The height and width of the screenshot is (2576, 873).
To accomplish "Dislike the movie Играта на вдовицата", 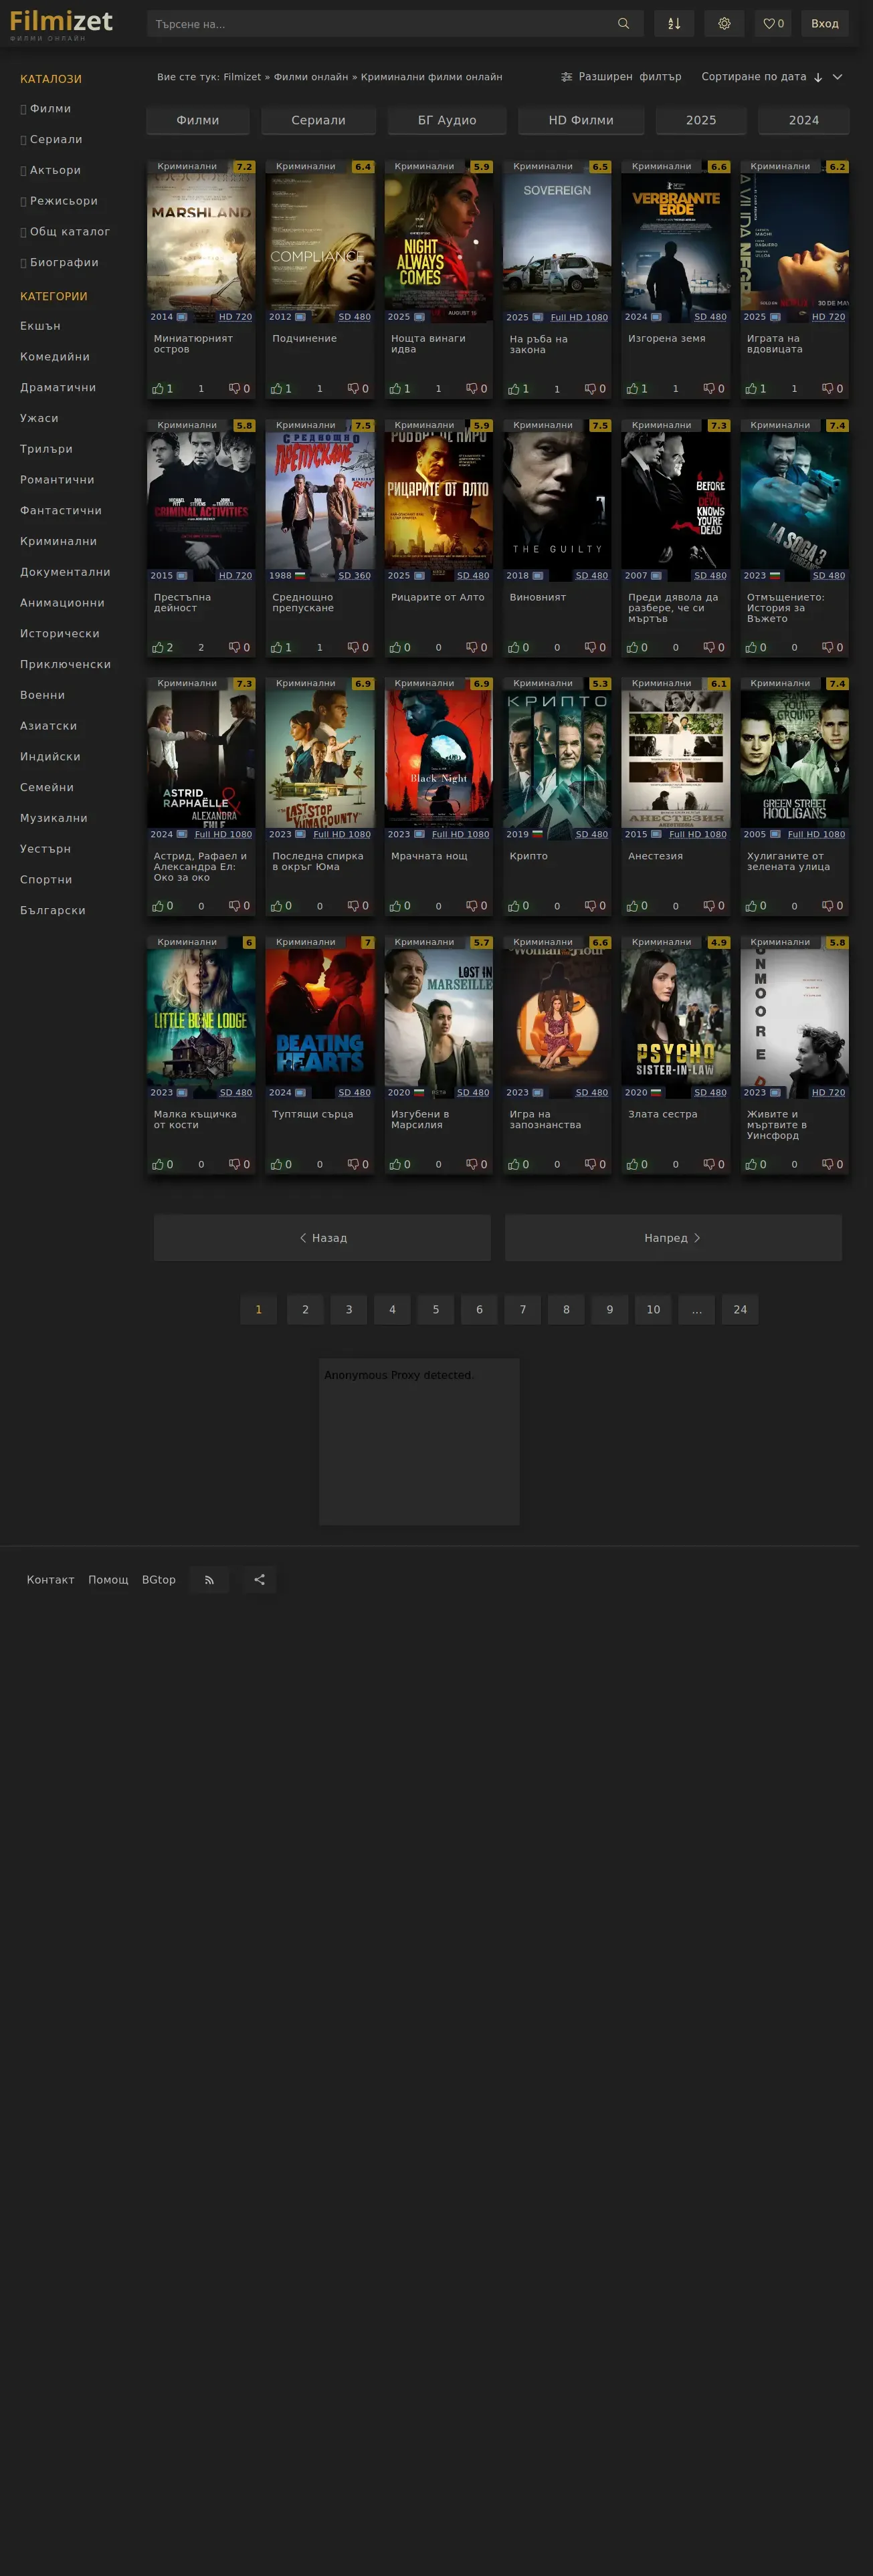I will click(x=828, y=389).
